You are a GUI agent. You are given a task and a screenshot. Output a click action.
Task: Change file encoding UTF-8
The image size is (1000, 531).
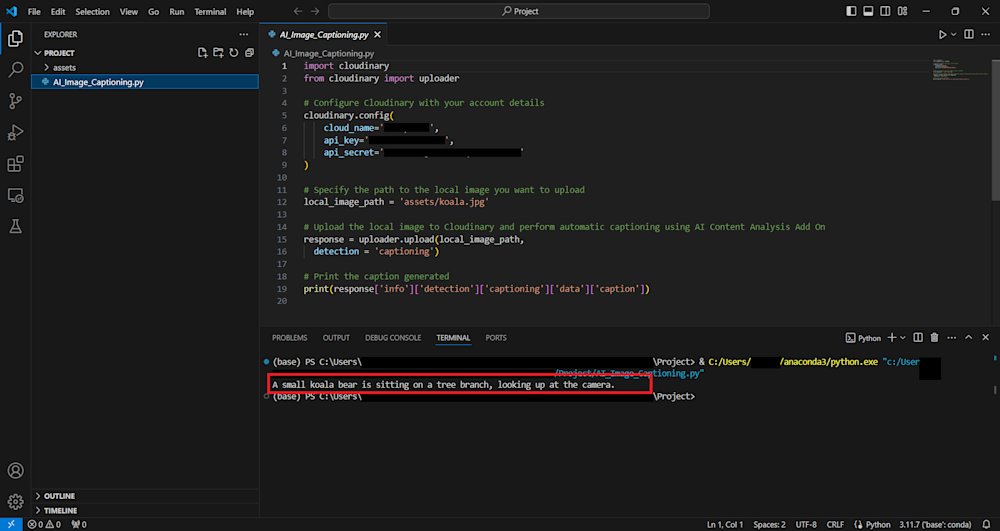coord(806,525)
